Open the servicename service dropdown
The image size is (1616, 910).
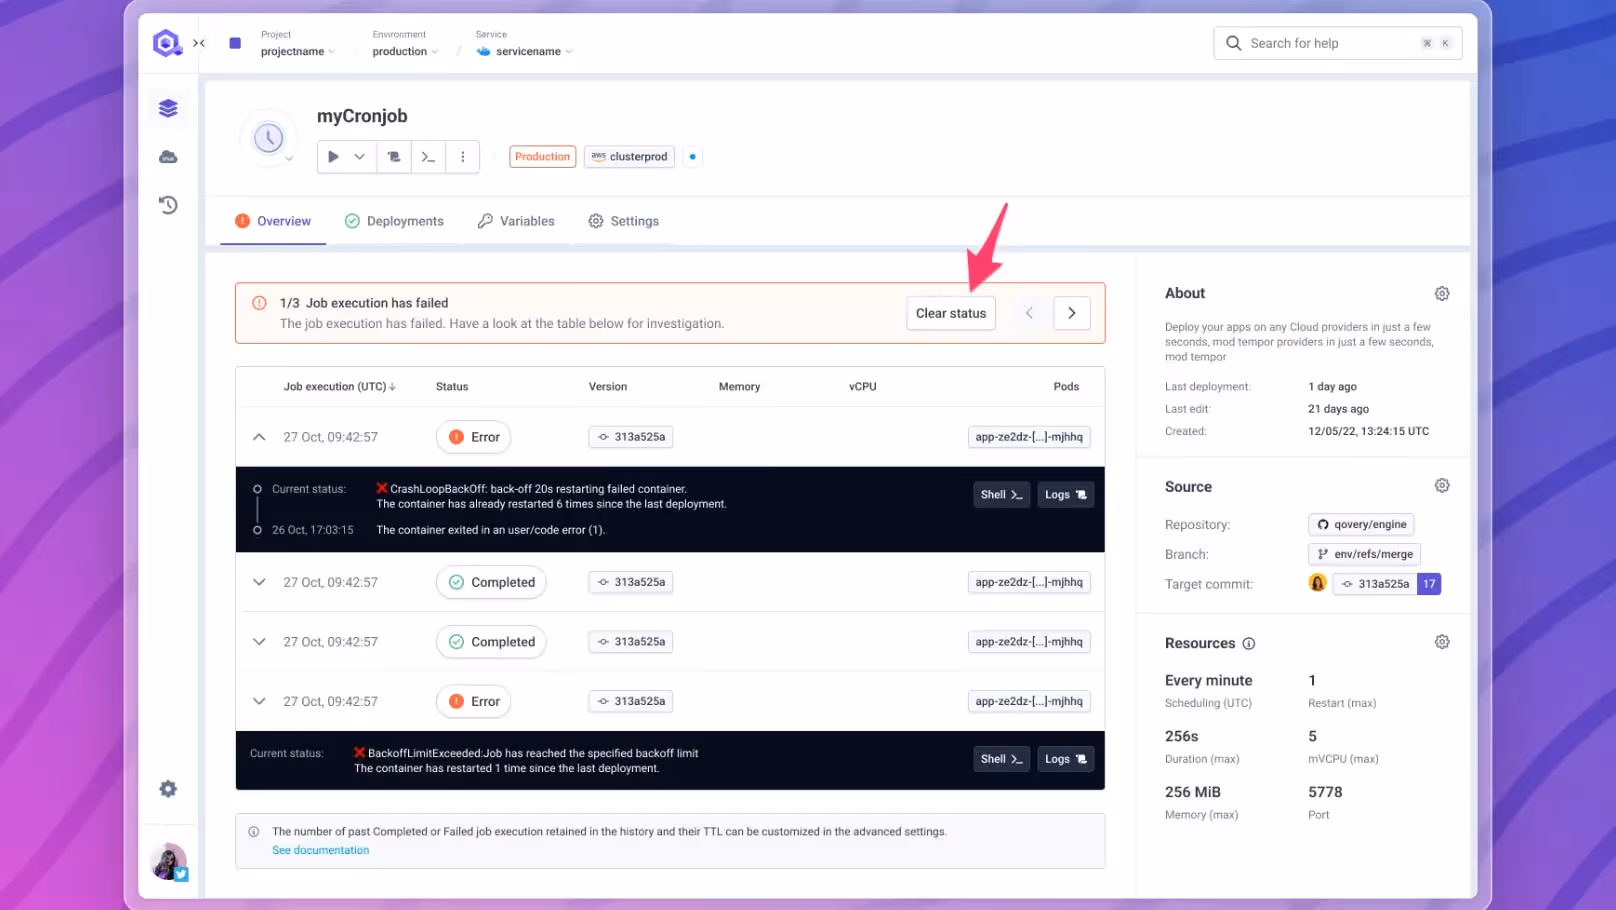[x=525, y=51]
